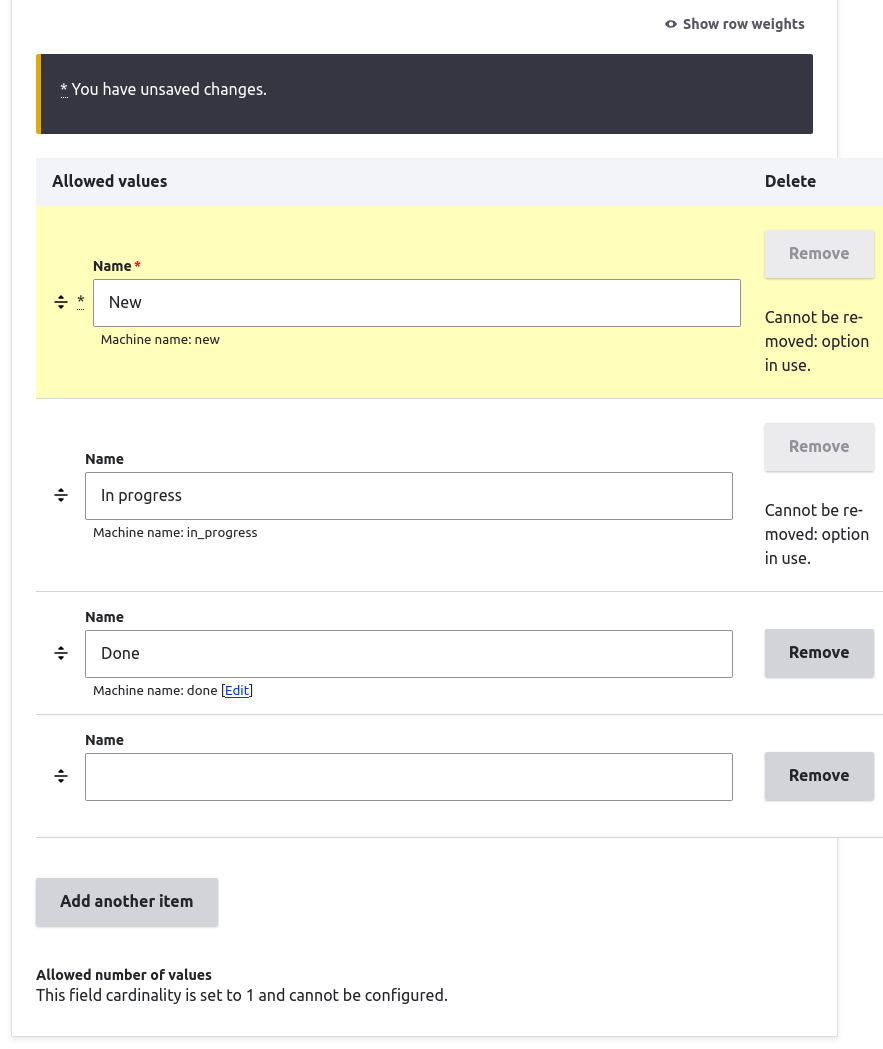Click the Remove button for the Done value
Screen dimensions: 883x1049
[x=819, y=652]
